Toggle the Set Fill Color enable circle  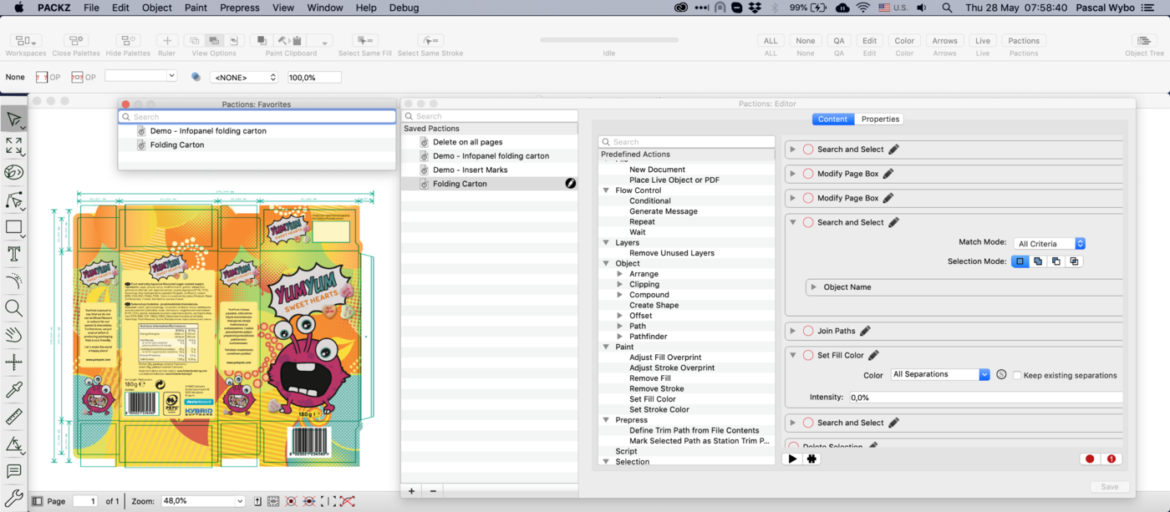pos(807,355)
